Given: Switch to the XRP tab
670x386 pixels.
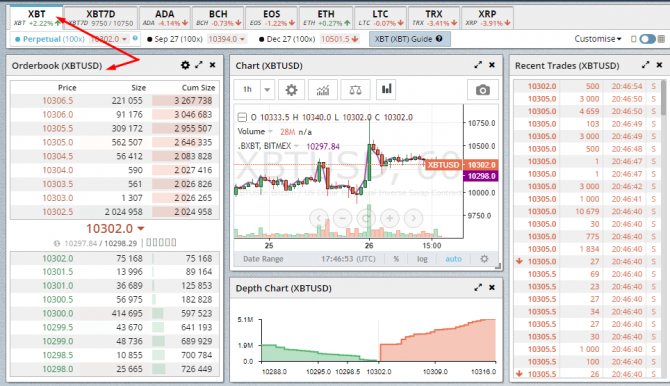Looking at the screenshot, I should [x=487, y=18].
